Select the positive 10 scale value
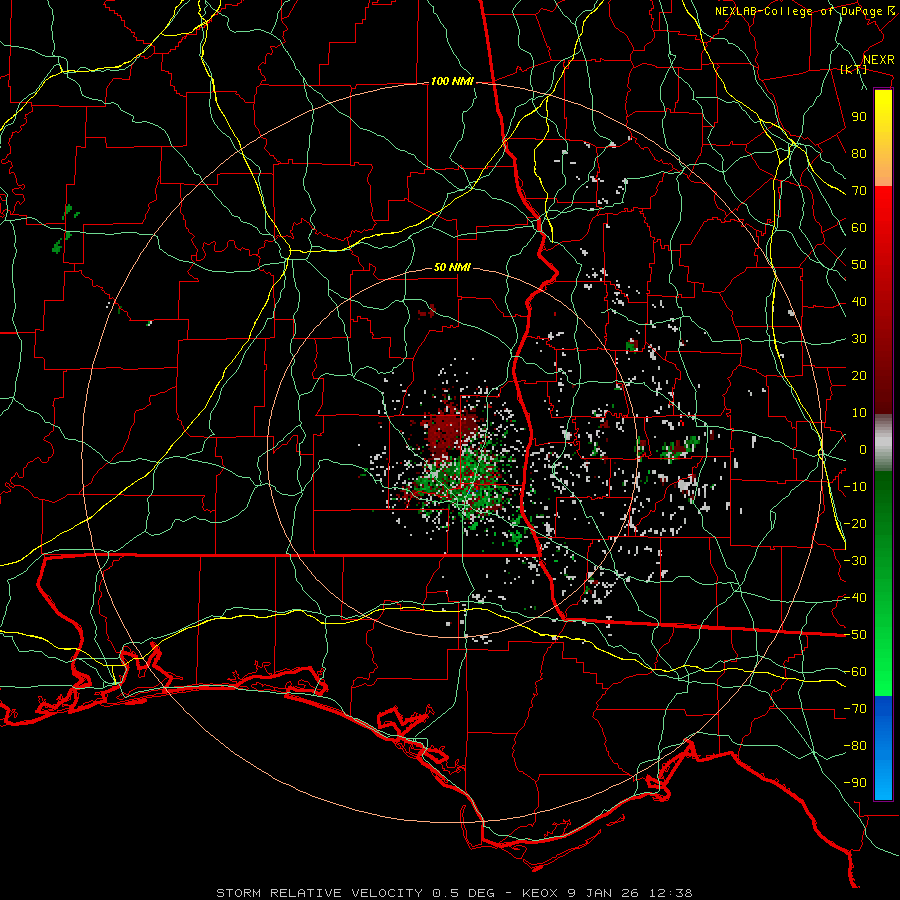The width and height of the screenshot is (900, 900). pyautogui.click(x=859, y=413)
